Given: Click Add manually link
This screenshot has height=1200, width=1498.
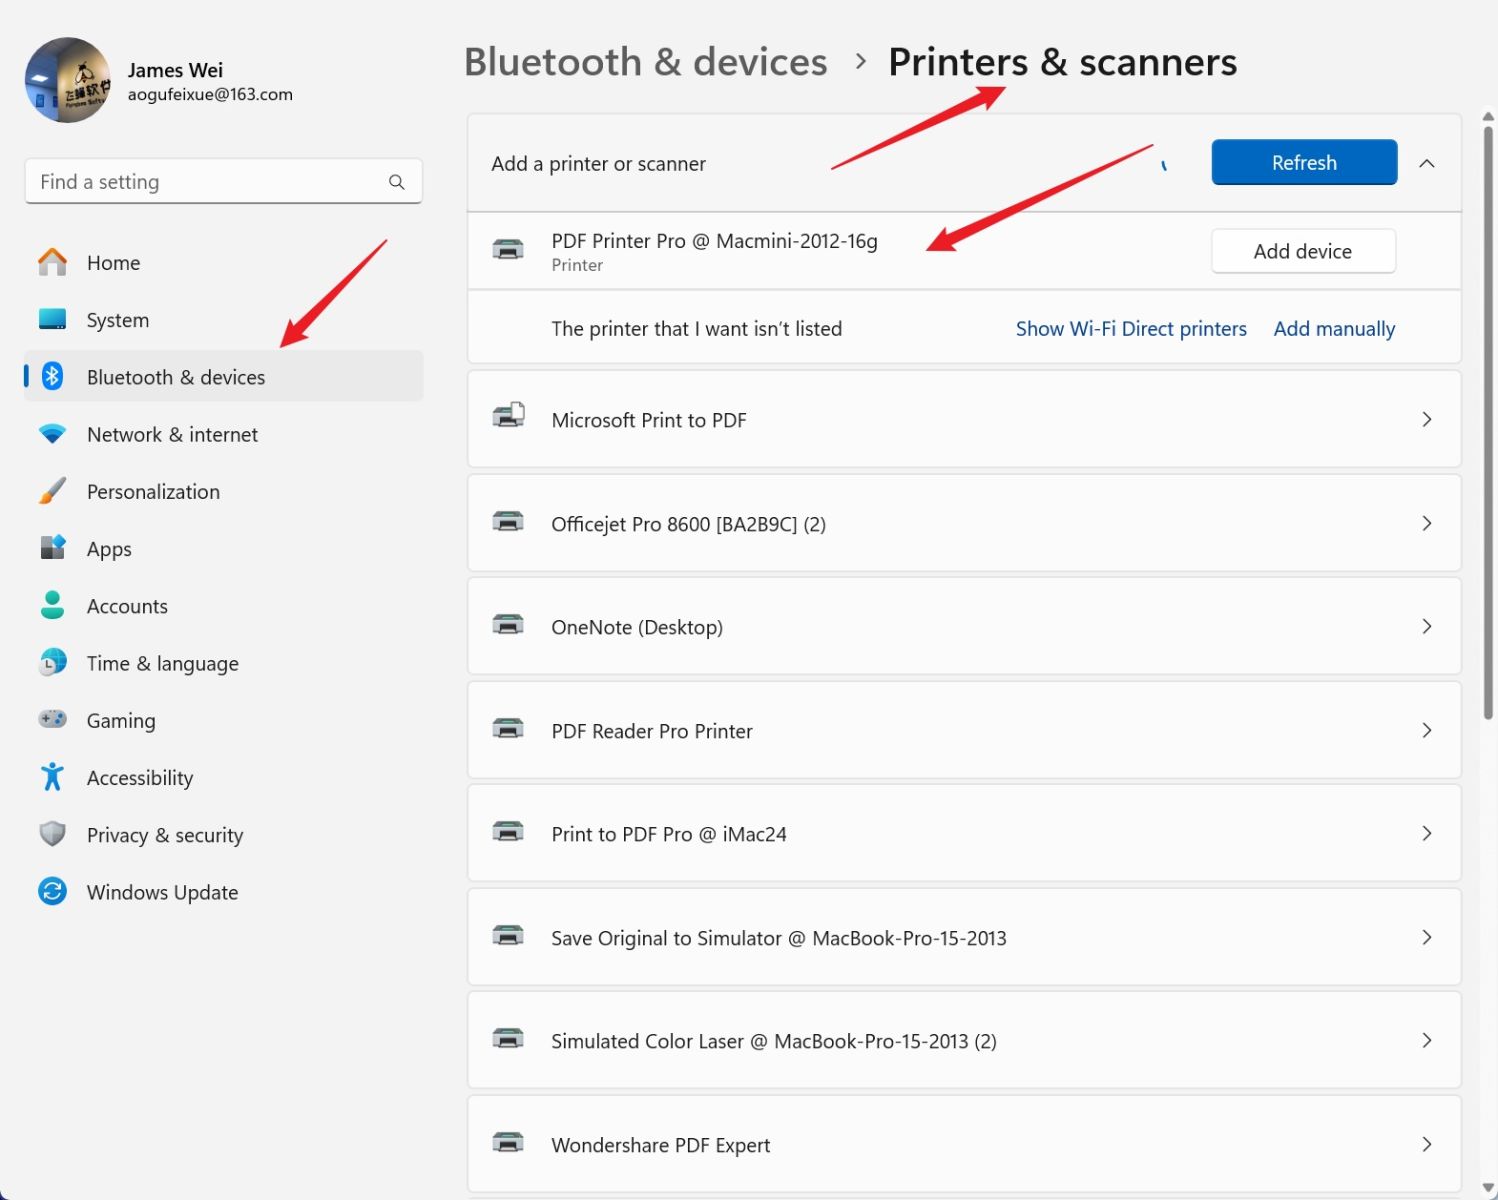Looking at the screenshot, I should (x=1334, y=328).
